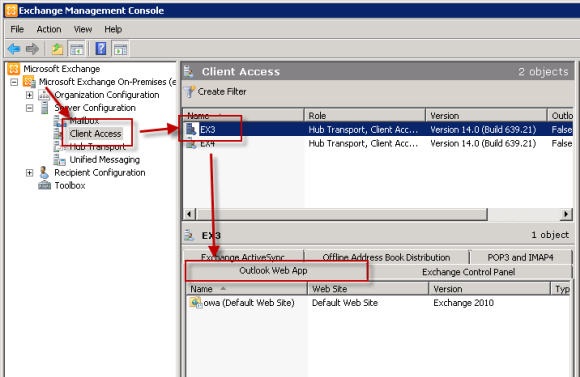
Task: Click the Organization Configuration icon
Action: [x=44, y=95]
